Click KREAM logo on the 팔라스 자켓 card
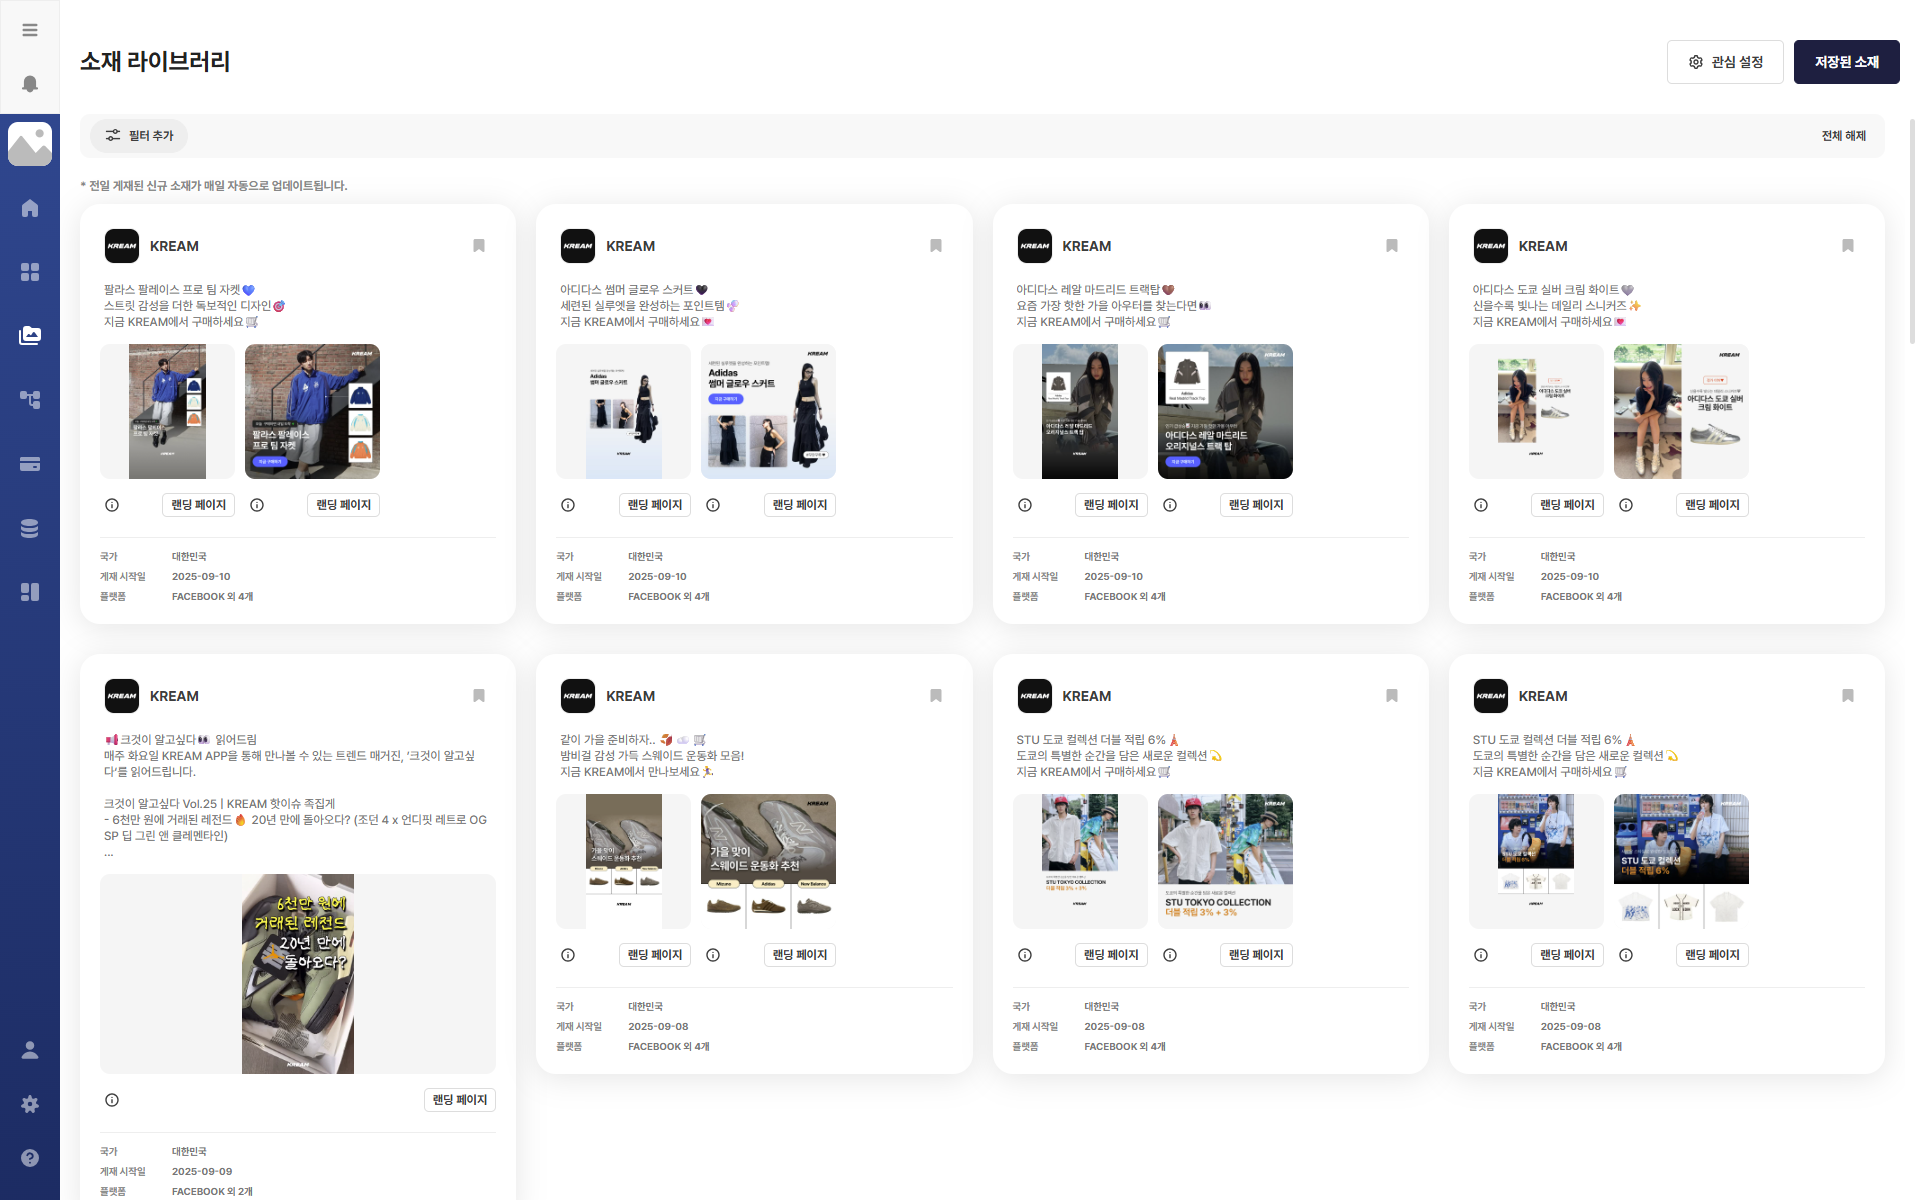Viewport: 1920px width, 1200px height. [x=122, y=246]
